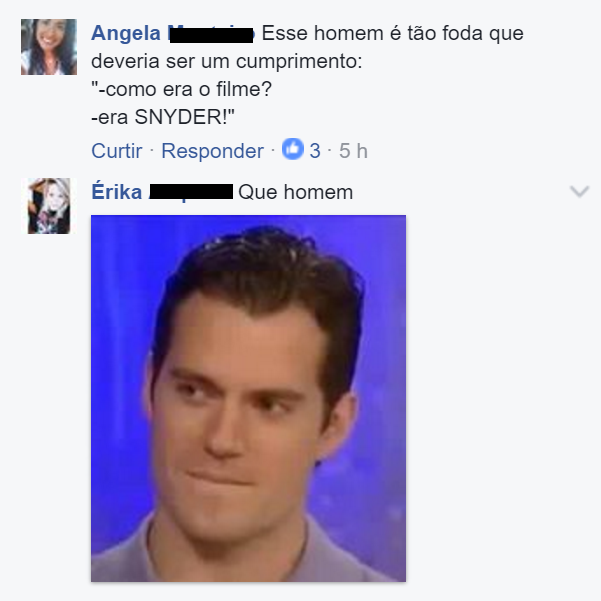The height and width of the screenshot is (601, 601).
Task: Open Érika's profile picture avatar
Action: (49, 206)
